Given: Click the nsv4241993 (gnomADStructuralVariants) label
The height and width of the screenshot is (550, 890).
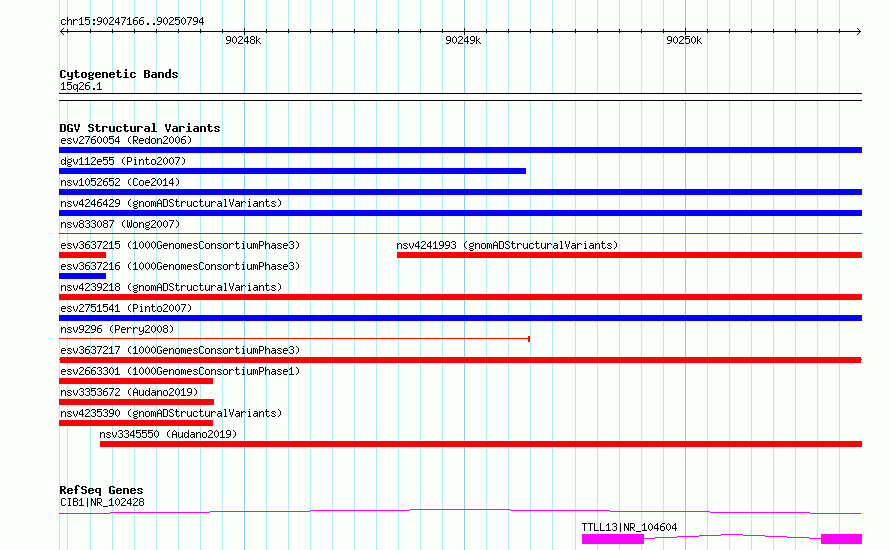Looking at the screenshot, I should [x=507, y=245].
